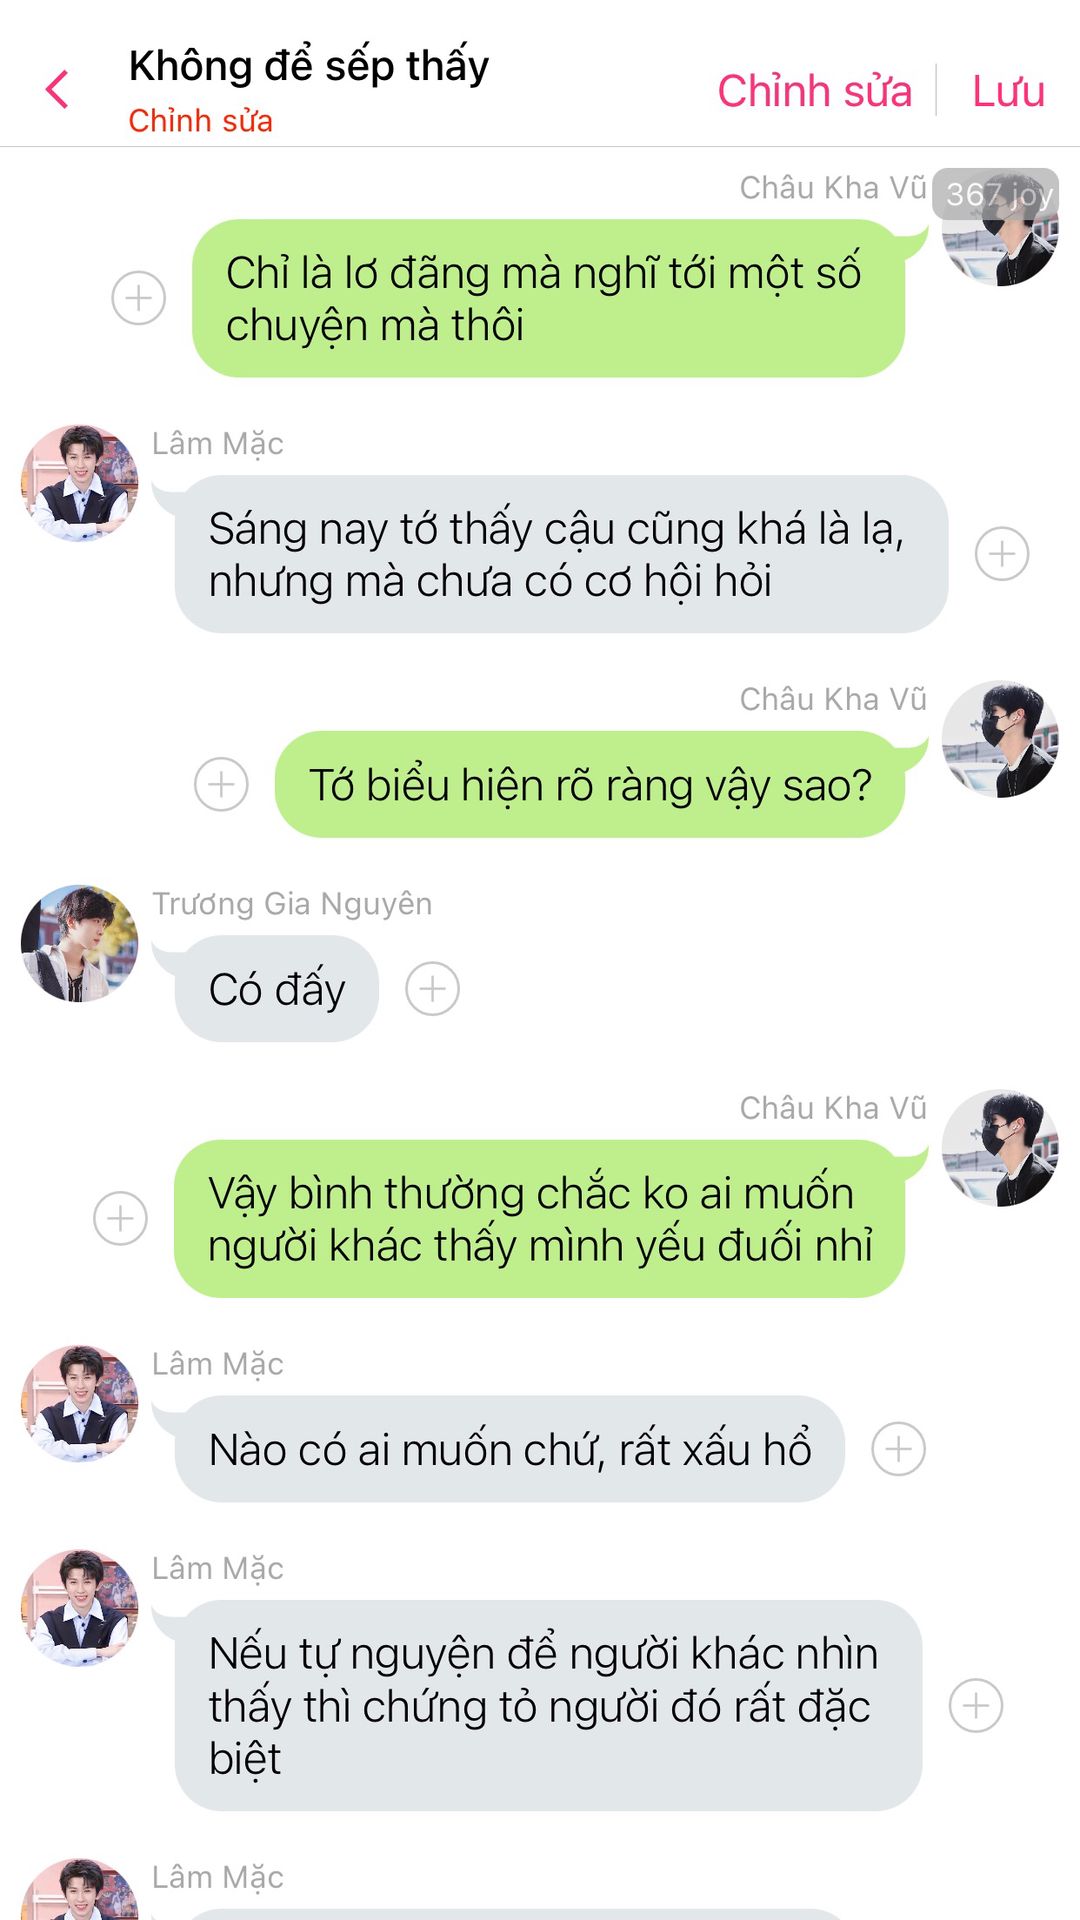1080x1920 pixels.
Task: Tap red "Chỉnh sửa" link under the title
Action: tap(200, 121)
